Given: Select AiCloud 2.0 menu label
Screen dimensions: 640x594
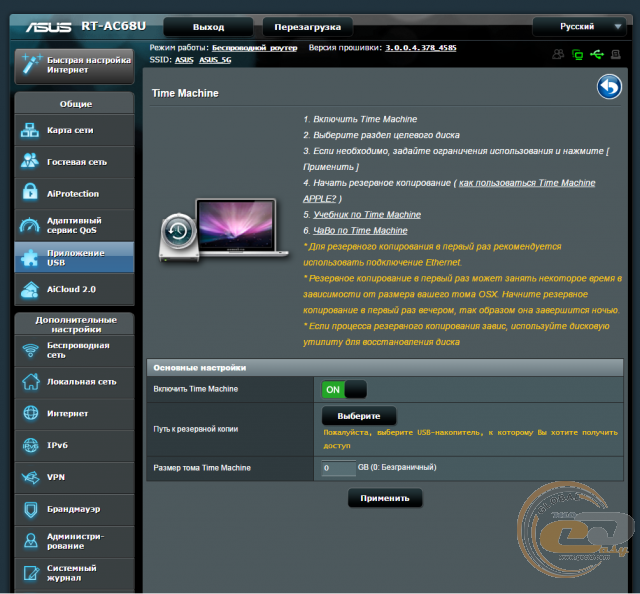Looking at the screenshot, I should click(71, 289).
